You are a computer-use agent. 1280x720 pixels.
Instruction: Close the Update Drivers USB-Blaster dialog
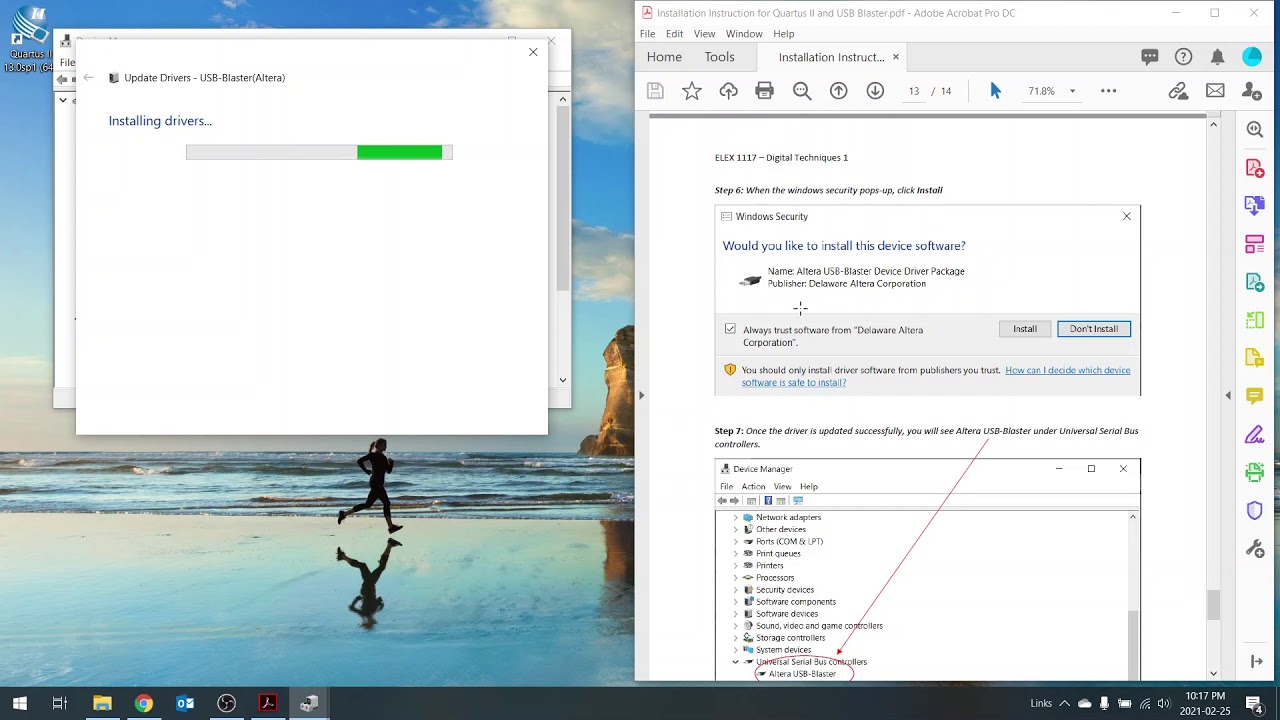tap(533, 52)
